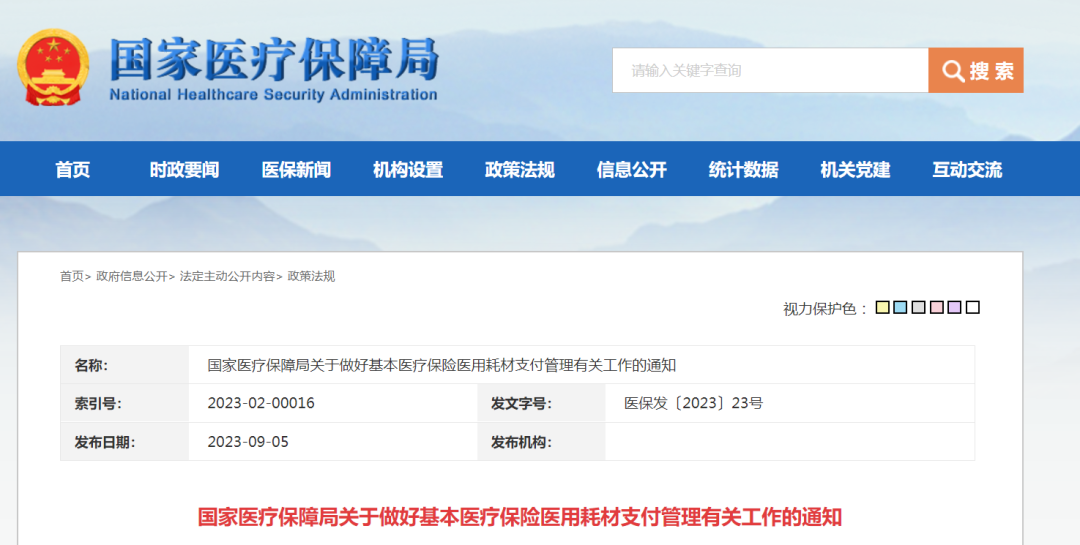
Task: Open 机关党建 navigation item
Action: 855,169
